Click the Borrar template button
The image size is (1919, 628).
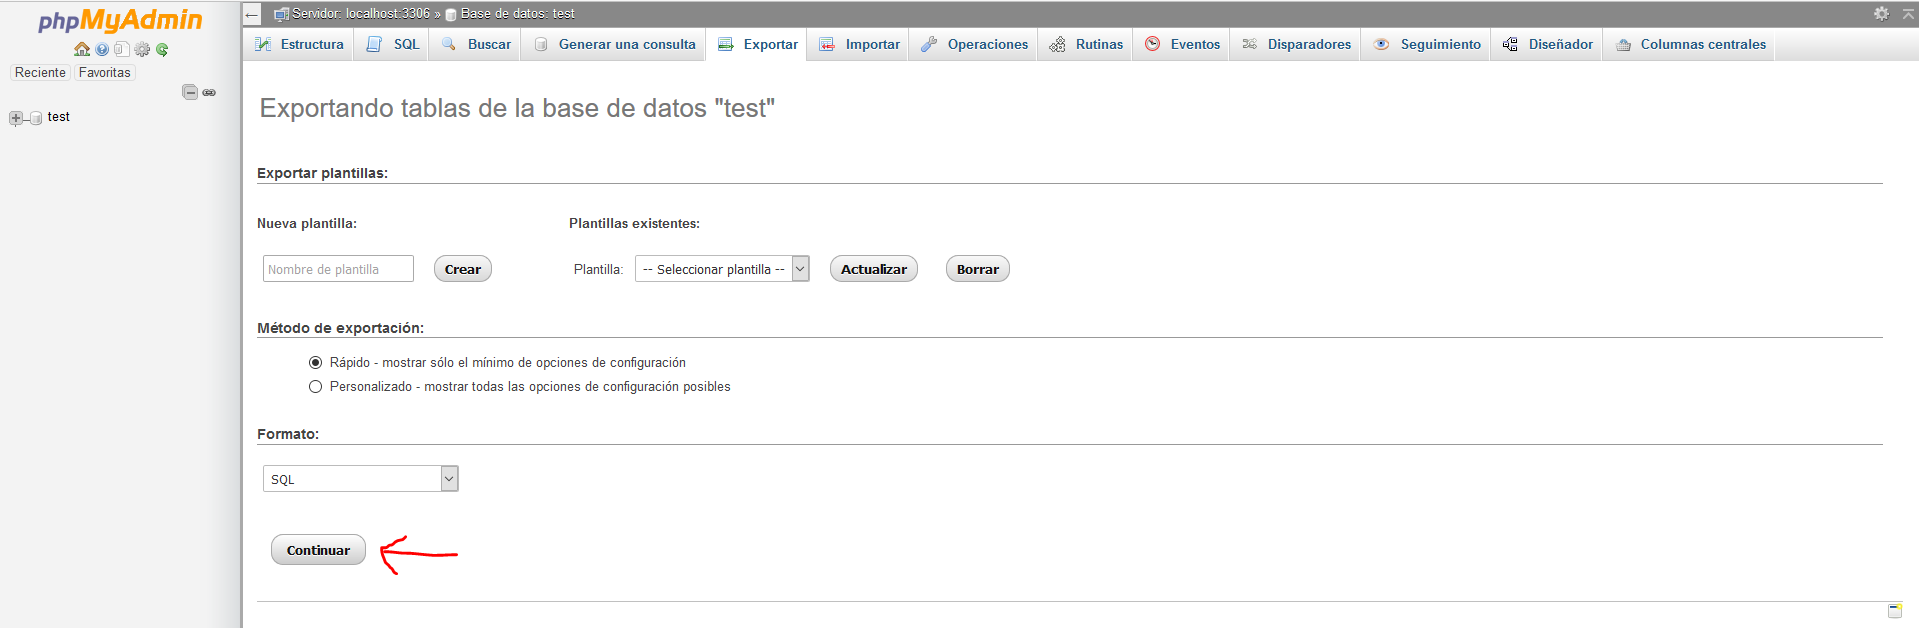click(x=978, y=269)
